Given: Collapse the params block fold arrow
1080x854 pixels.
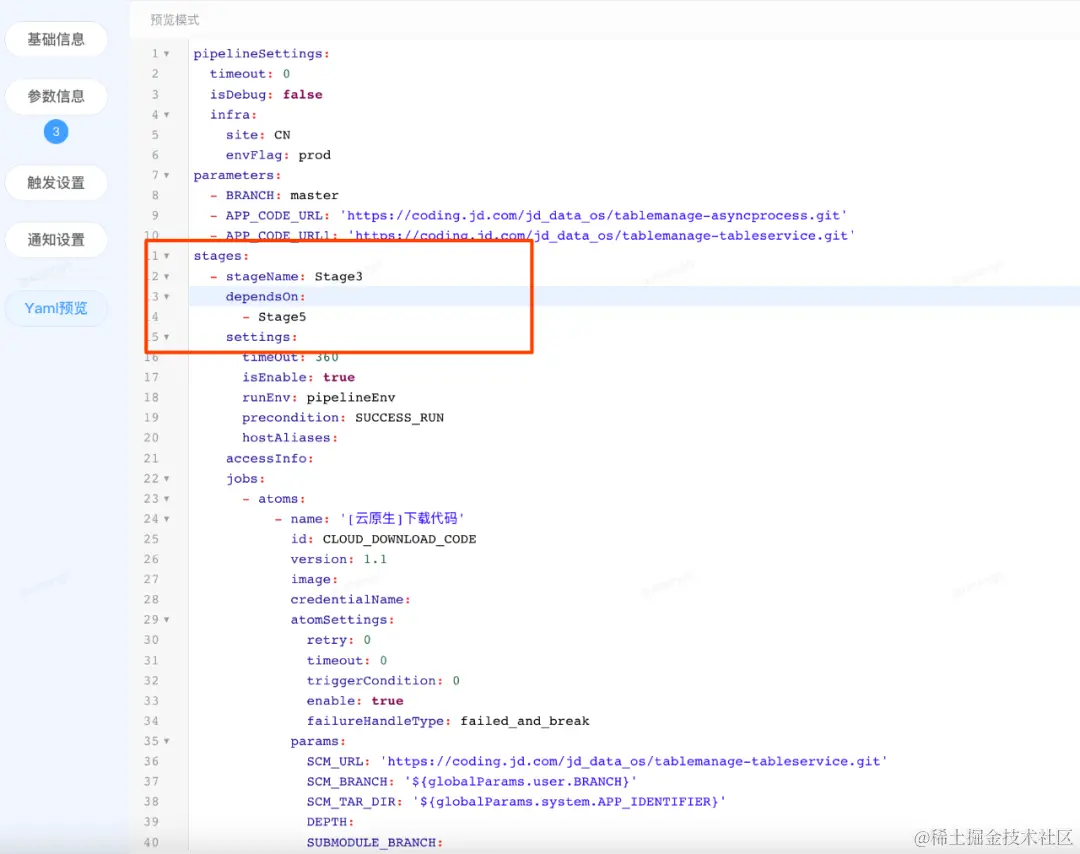Looking at the screenshot, I should (x=167, y=741).
